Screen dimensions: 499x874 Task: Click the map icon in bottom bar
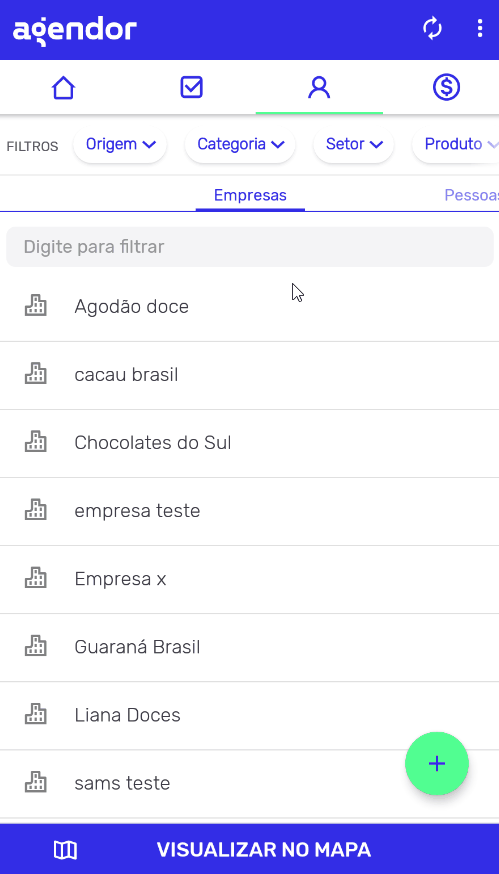click(x=65, y=850)
